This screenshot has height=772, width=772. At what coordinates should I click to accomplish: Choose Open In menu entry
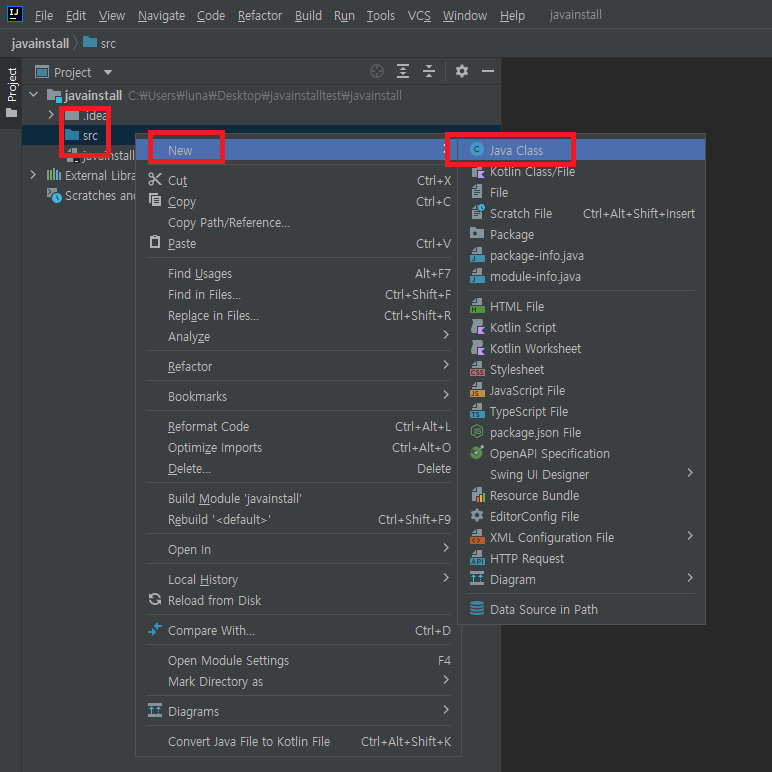298,550
